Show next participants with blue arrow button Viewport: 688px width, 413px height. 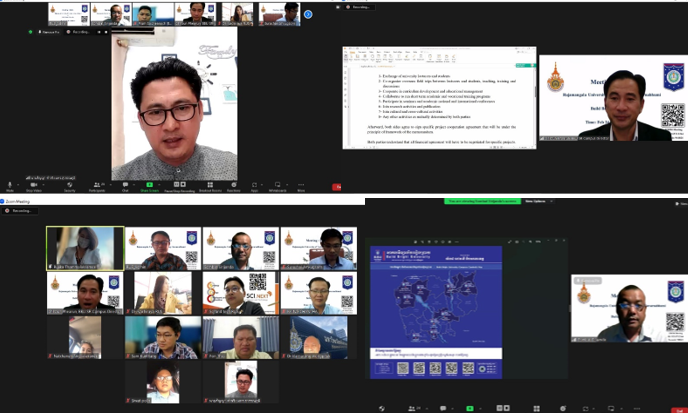coord(308,14)
